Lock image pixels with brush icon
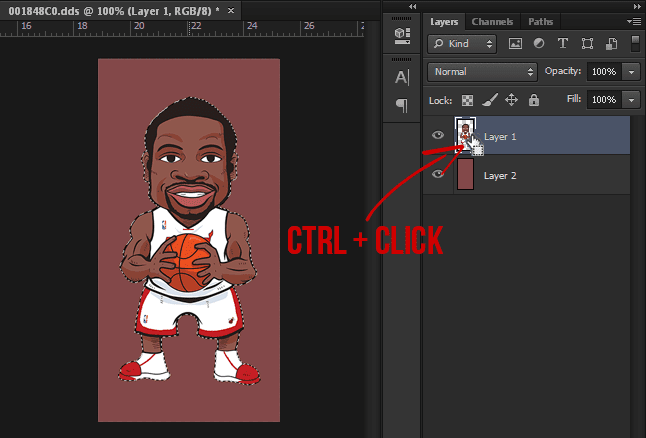 tap(489, 100)
